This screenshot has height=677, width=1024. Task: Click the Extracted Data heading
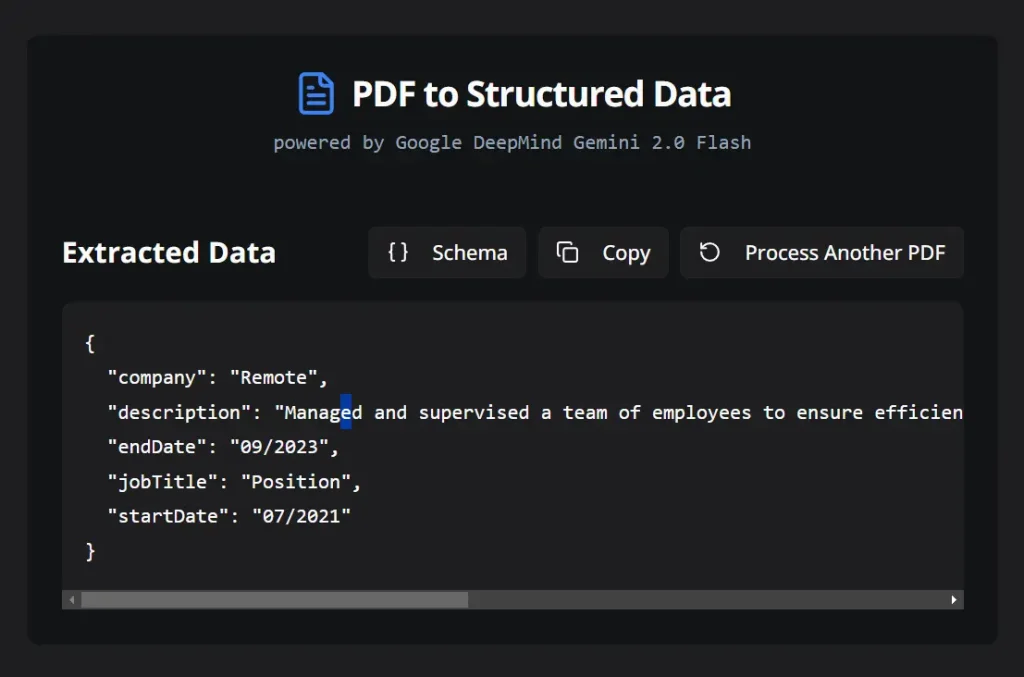(x=169, y=252)
